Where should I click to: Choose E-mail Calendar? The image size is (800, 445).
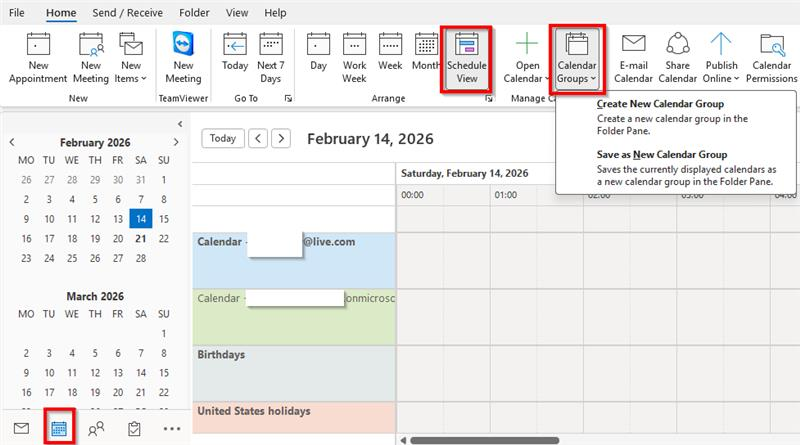coord(633,57)
